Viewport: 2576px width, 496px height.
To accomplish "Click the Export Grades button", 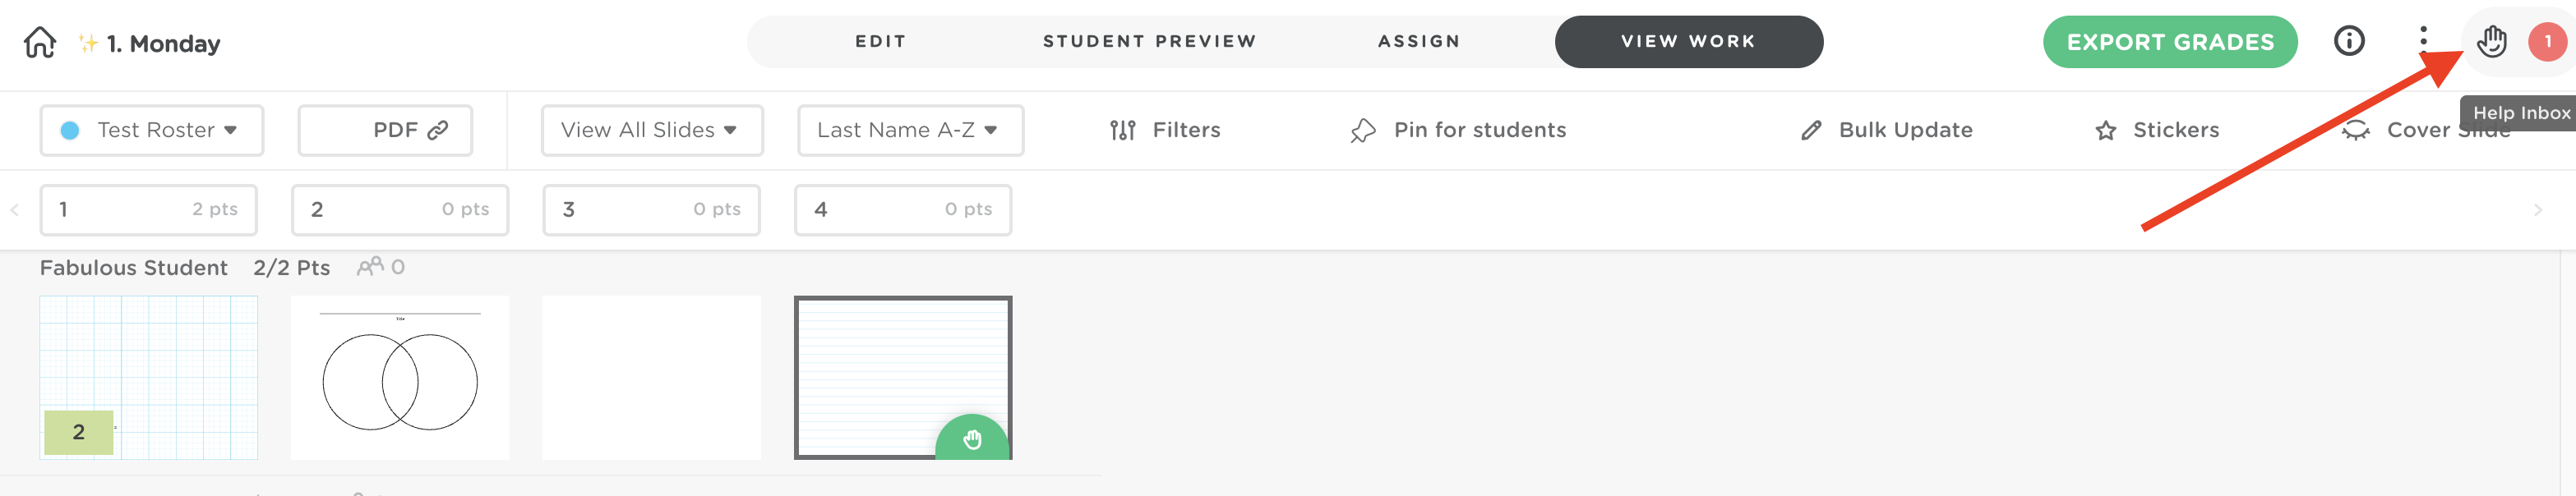I will point(2169,42).
